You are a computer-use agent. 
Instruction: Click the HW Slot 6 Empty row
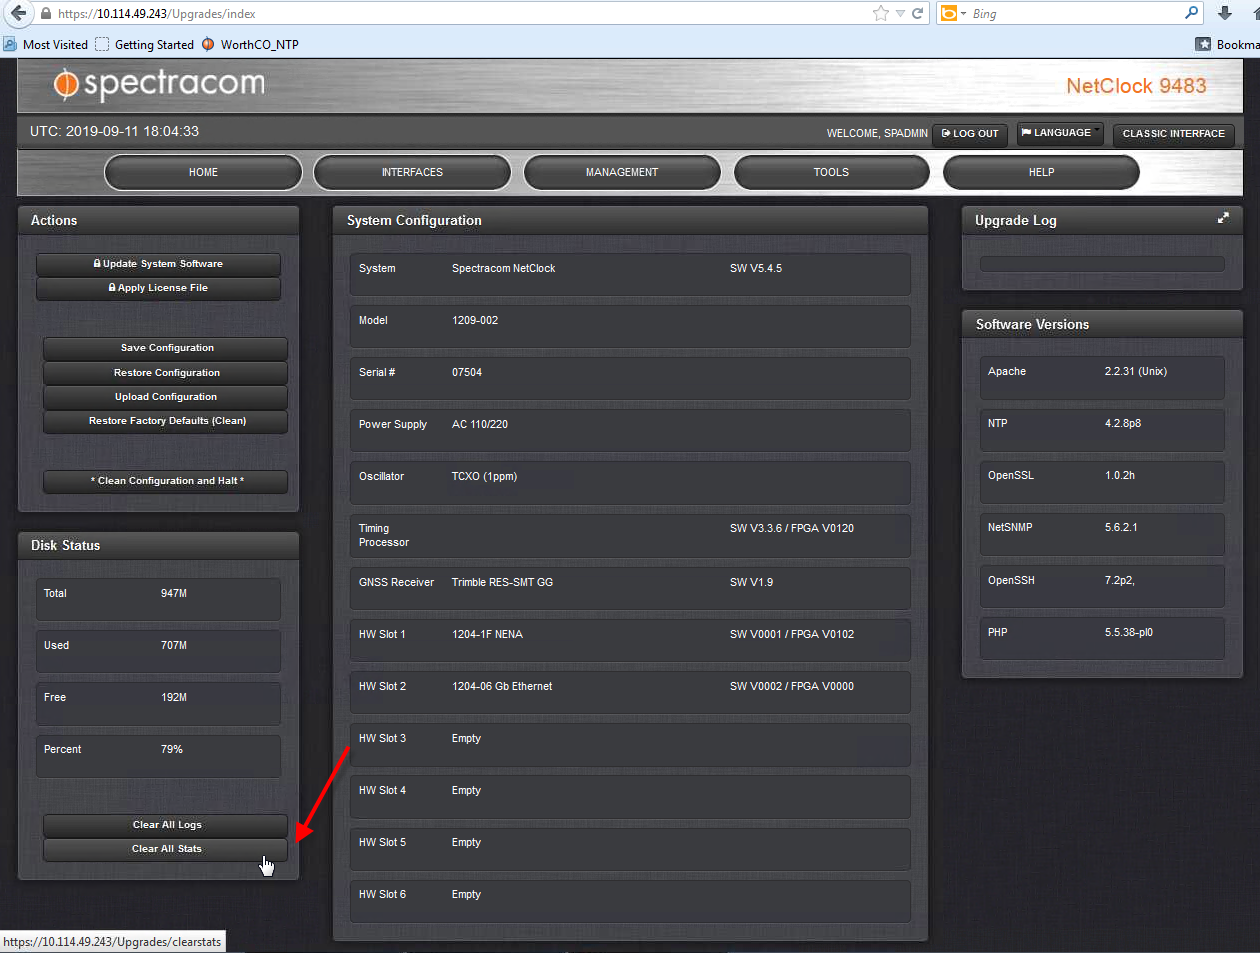point(630,901)
